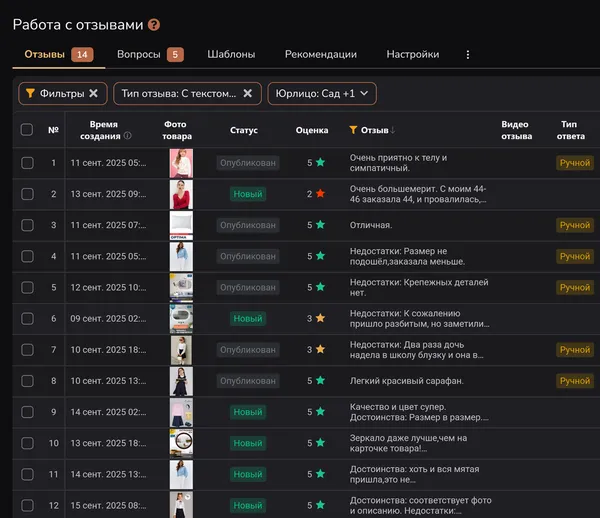Go to the Настройки tab

(x=412, y=55)
